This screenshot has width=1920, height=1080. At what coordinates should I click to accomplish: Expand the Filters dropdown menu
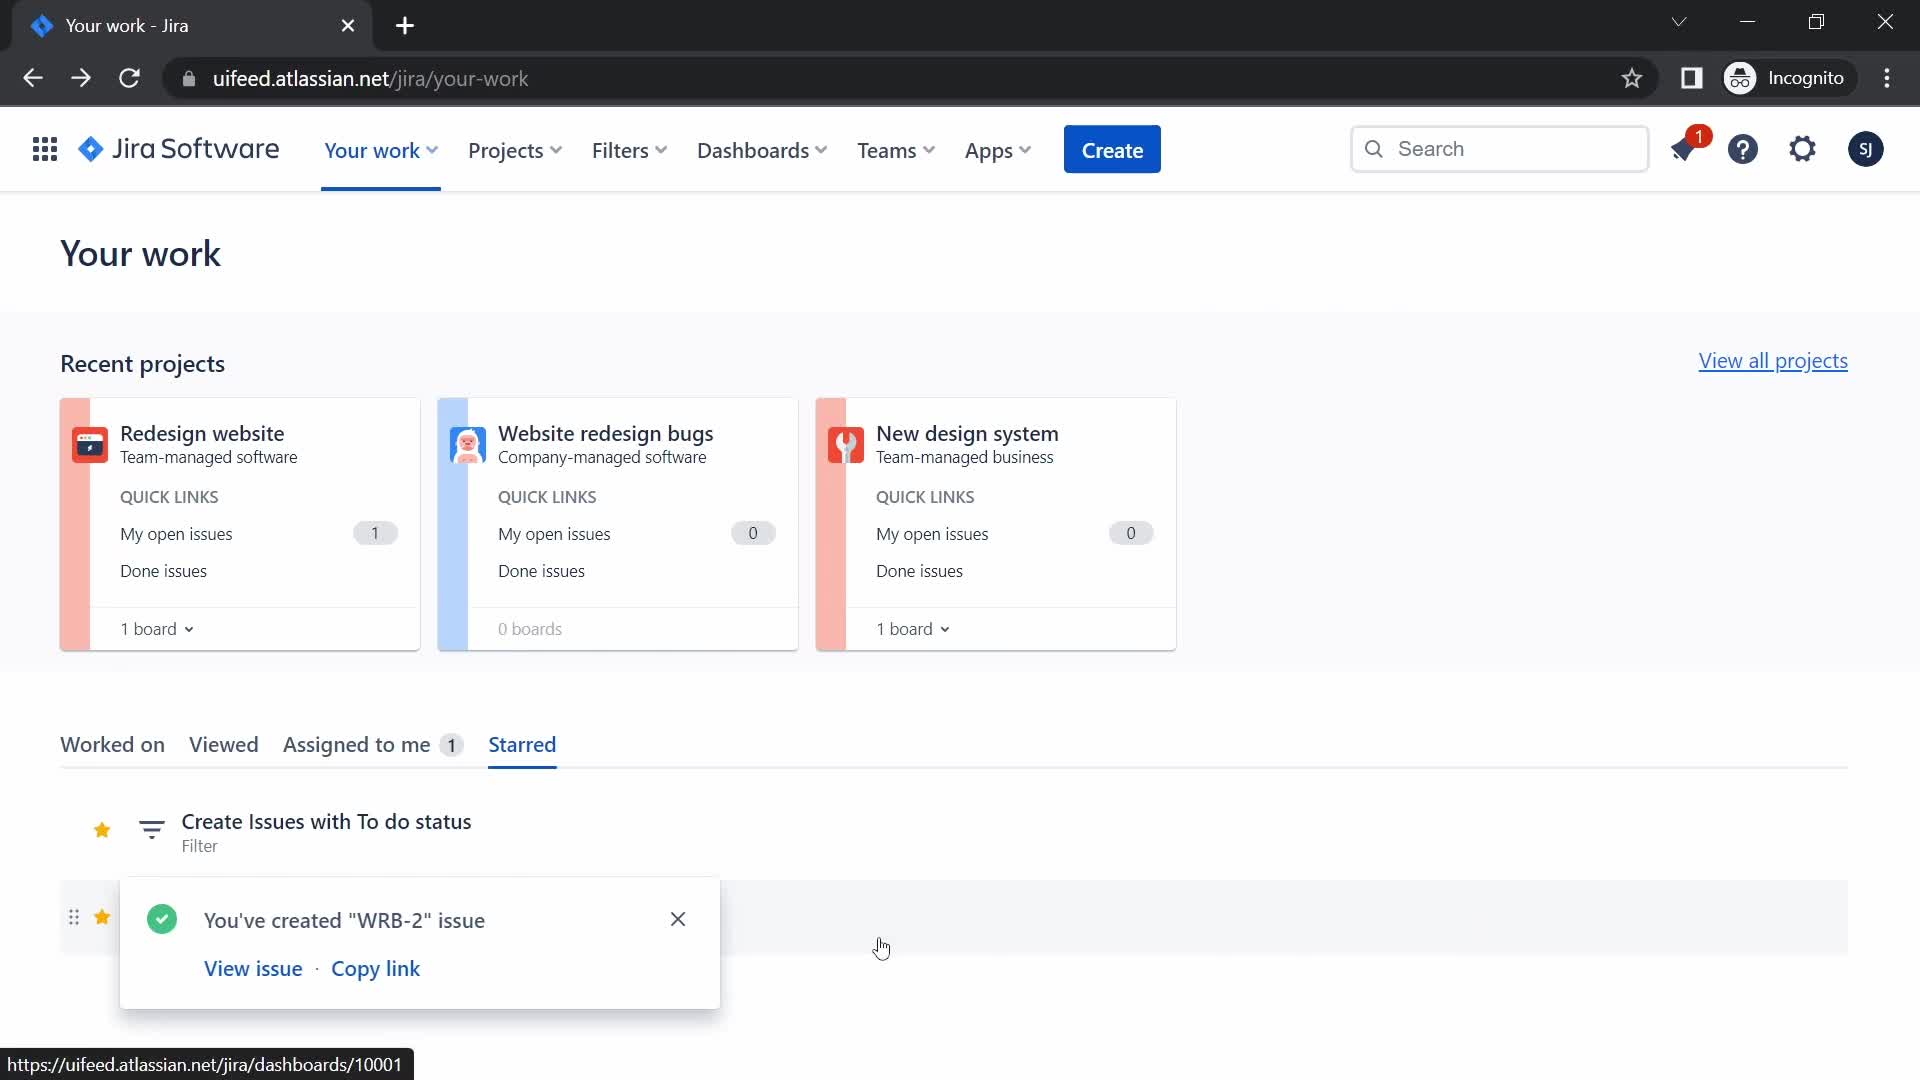[629, 150]
